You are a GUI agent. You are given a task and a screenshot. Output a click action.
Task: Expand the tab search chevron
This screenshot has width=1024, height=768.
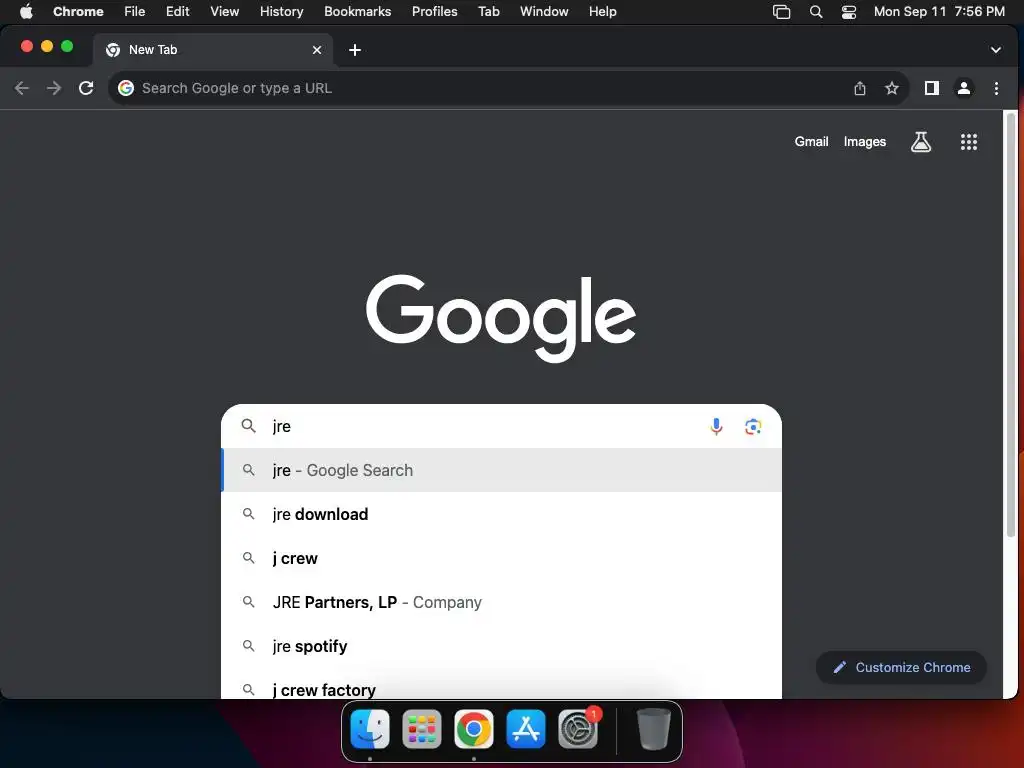click(x=995, y=50)
